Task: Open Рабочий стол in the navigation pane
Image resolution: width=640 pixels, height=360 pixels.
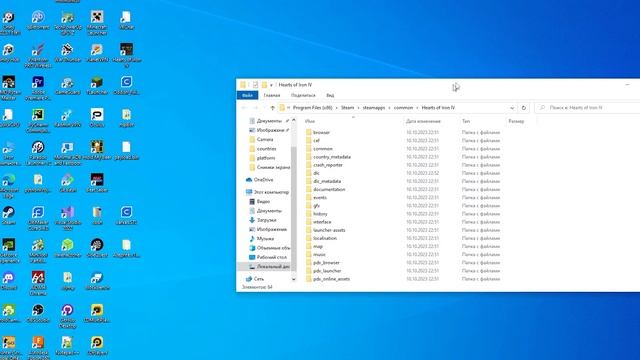Action: coord(268,257)
